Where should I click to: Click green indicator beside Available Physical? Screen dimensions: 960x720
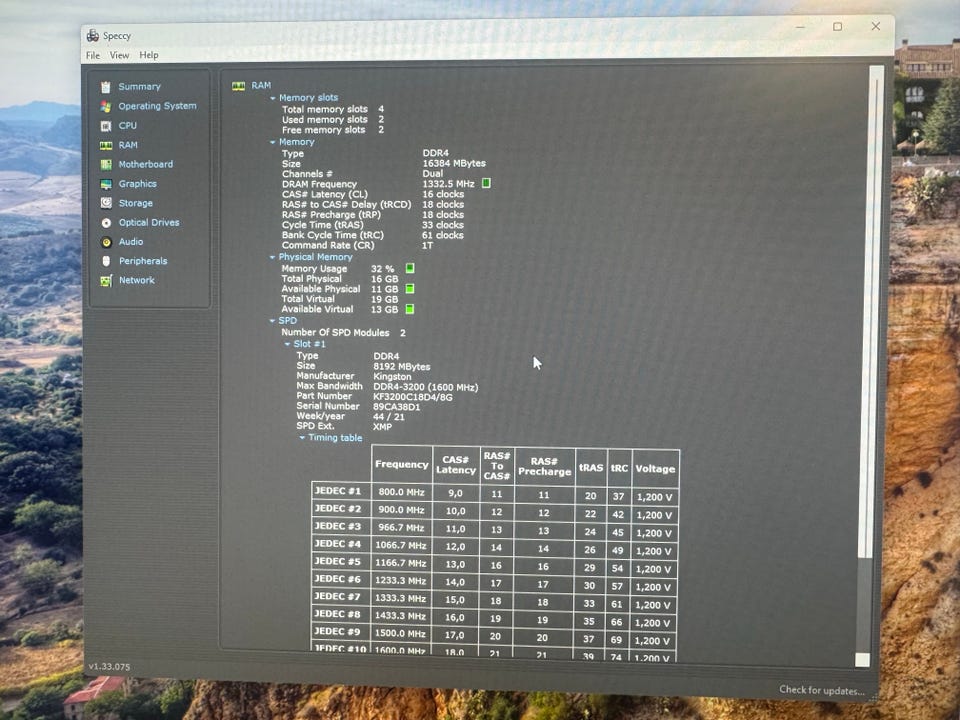coord(410,288)
